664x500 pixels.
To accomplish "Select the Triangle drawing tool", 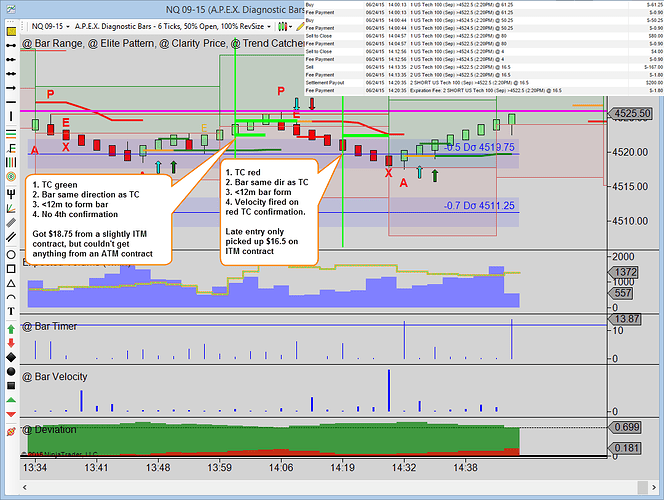I will click(x=11, y=283).
